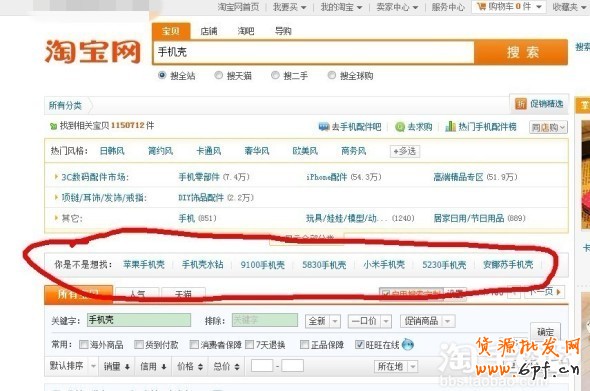Open 手机零部件 category link

pyautogui.click(x=199, y=177)
